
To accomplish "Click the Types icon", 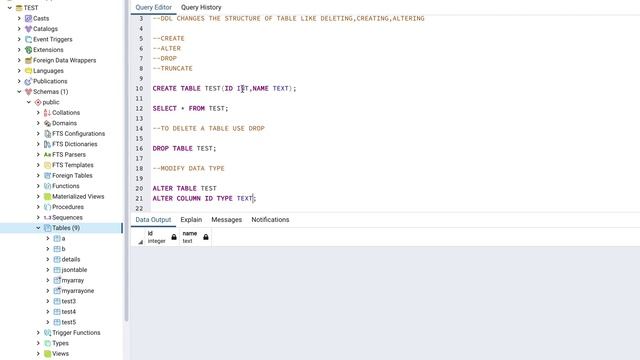I will click(x=47, y=343).
